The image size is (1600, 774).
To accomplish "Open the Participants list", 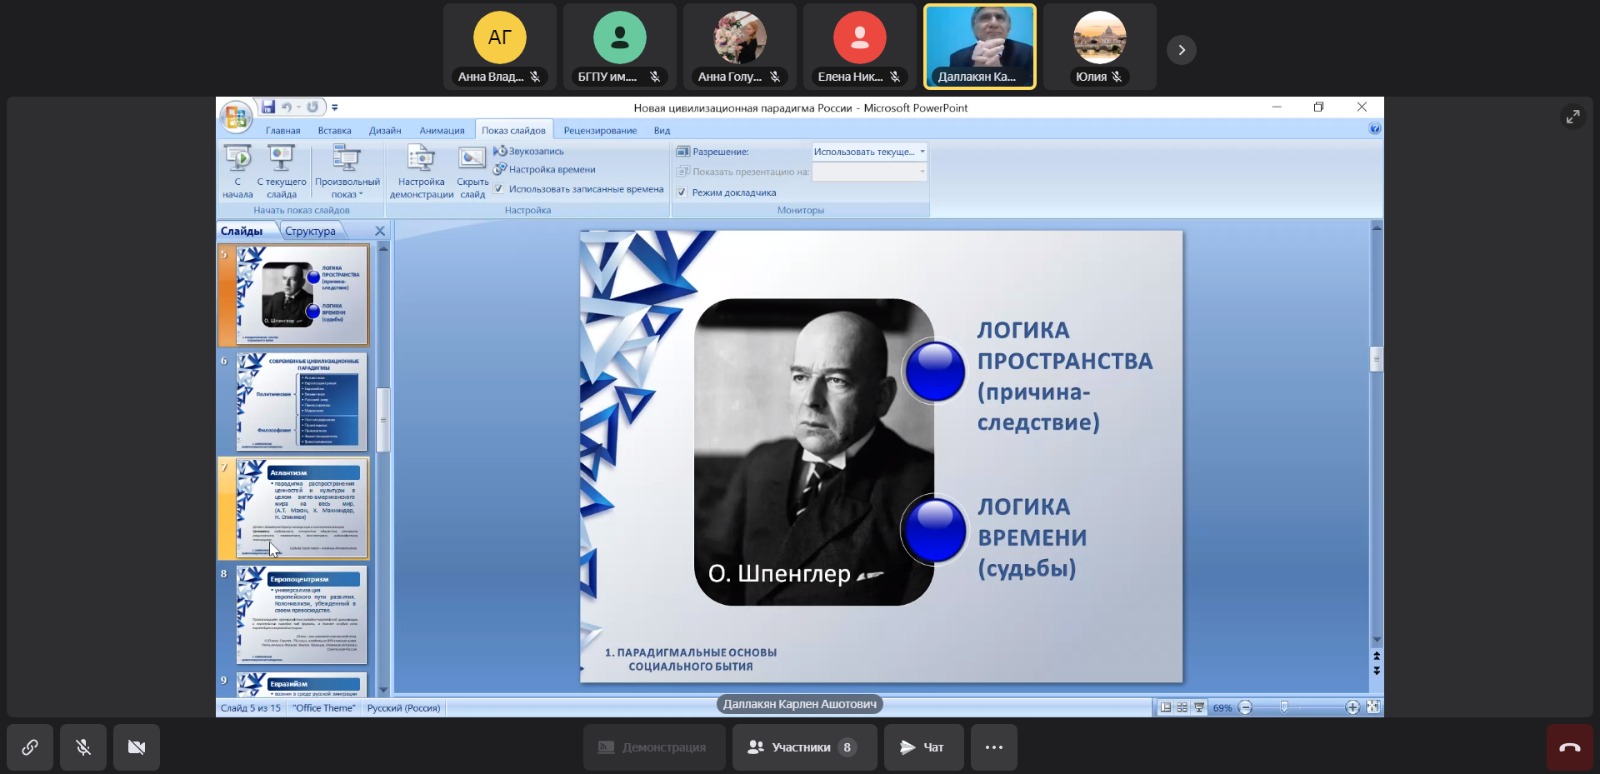I will (804, 747).
